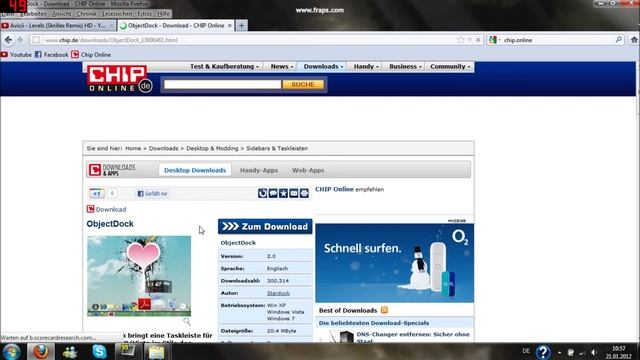Open the Chronik menu in Firefox
Screen dimensions: 640x360
point(87,13)
